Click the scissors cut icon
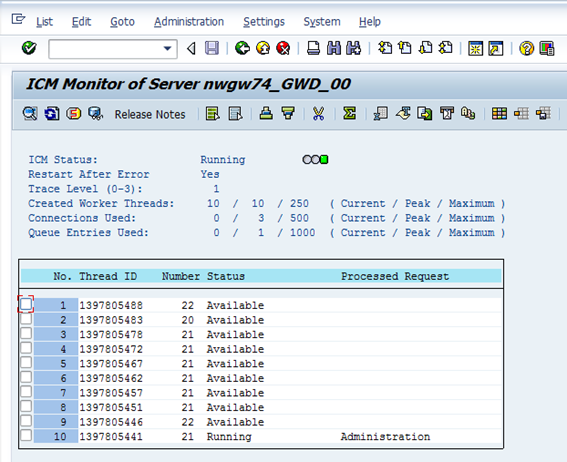 pos(318,114)
